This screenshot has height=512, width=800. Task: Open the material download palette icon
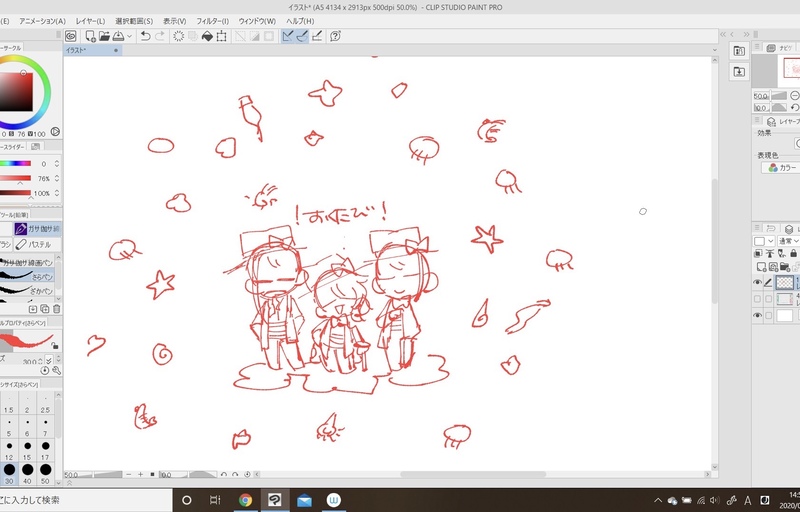coord(739,71)
